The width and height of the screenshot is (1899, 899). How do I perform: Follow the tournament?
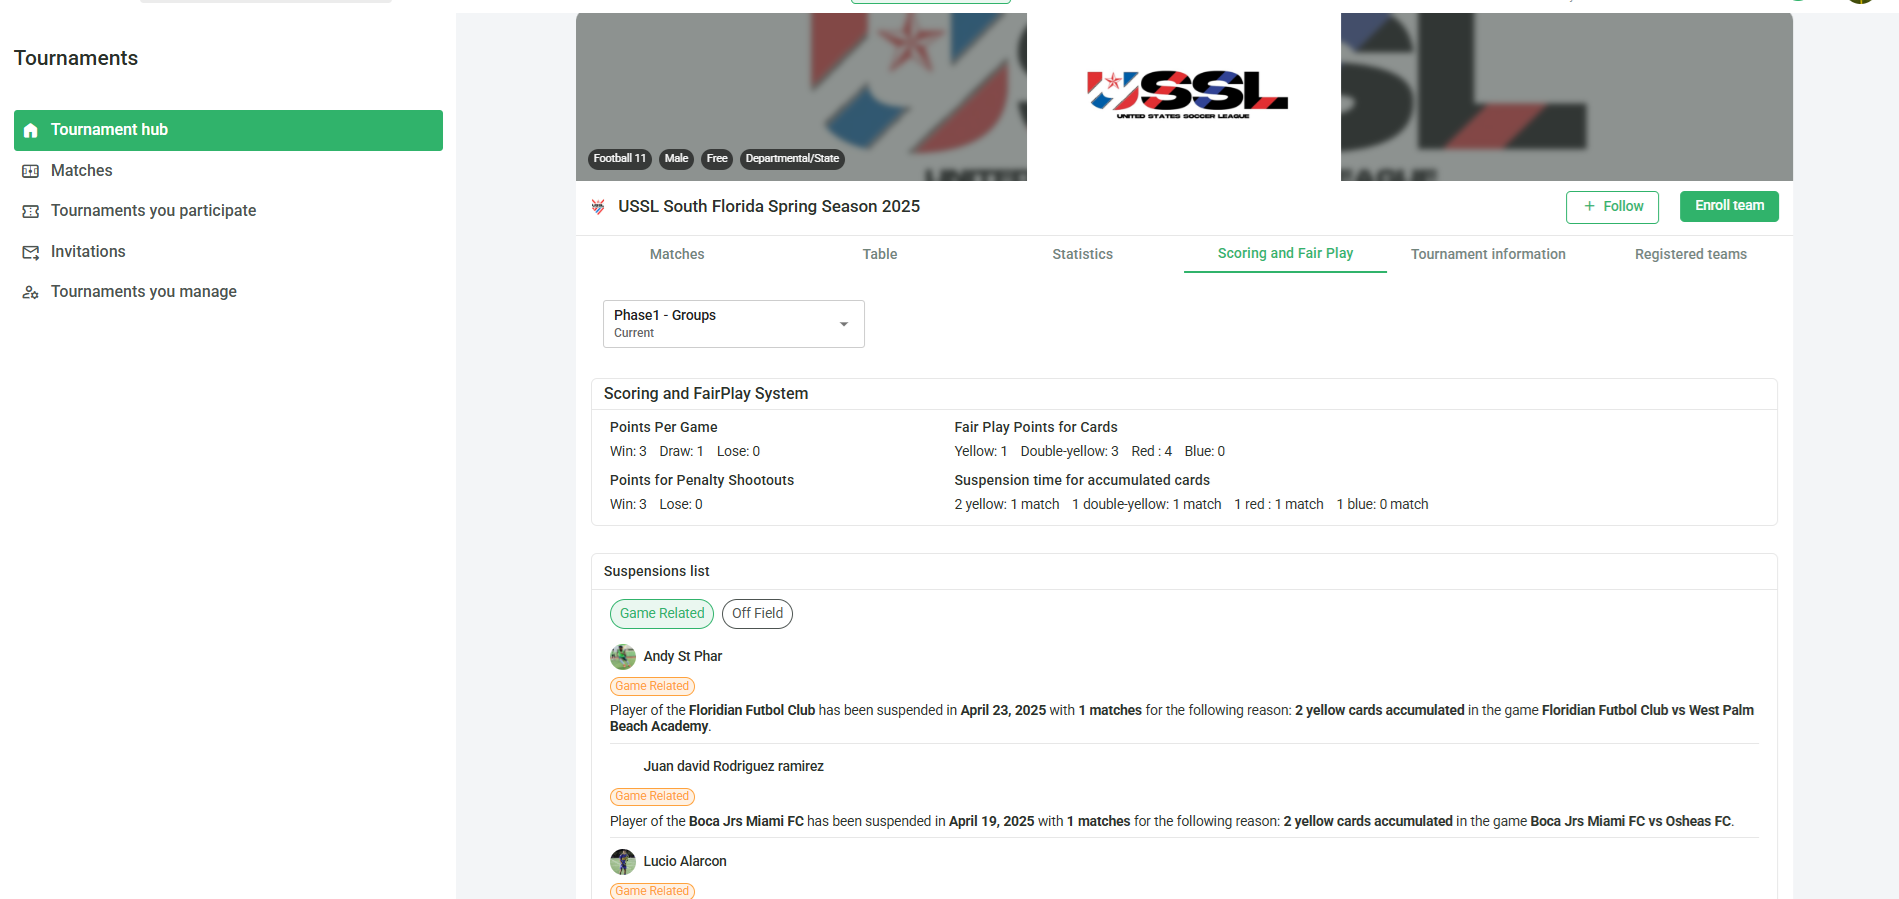(1612, 207)
